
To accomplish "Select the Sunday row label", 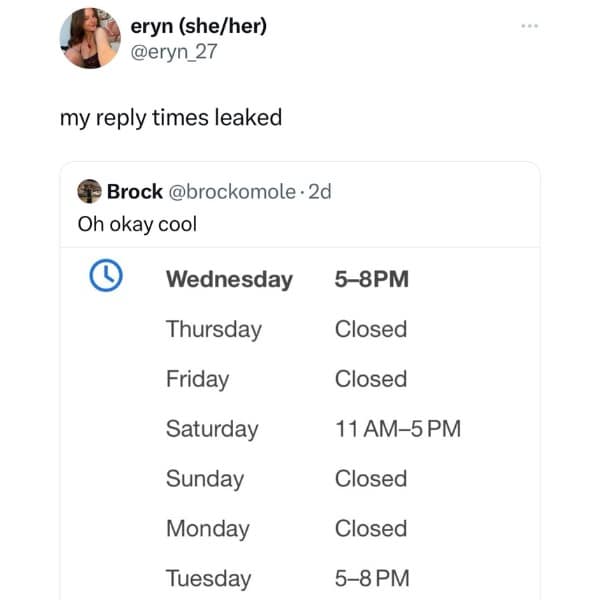I will point(204,479).
